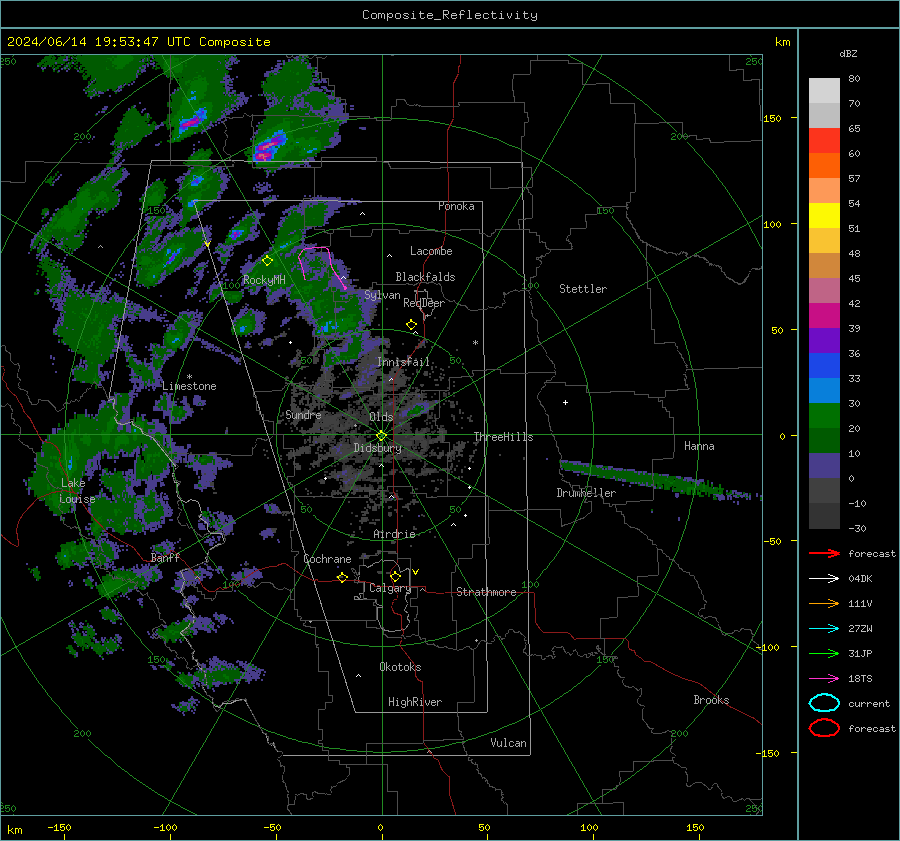The image size is (900, 841).
Task: Select the lightest grey 80 dBZ swatch
Action: point(824,91)
